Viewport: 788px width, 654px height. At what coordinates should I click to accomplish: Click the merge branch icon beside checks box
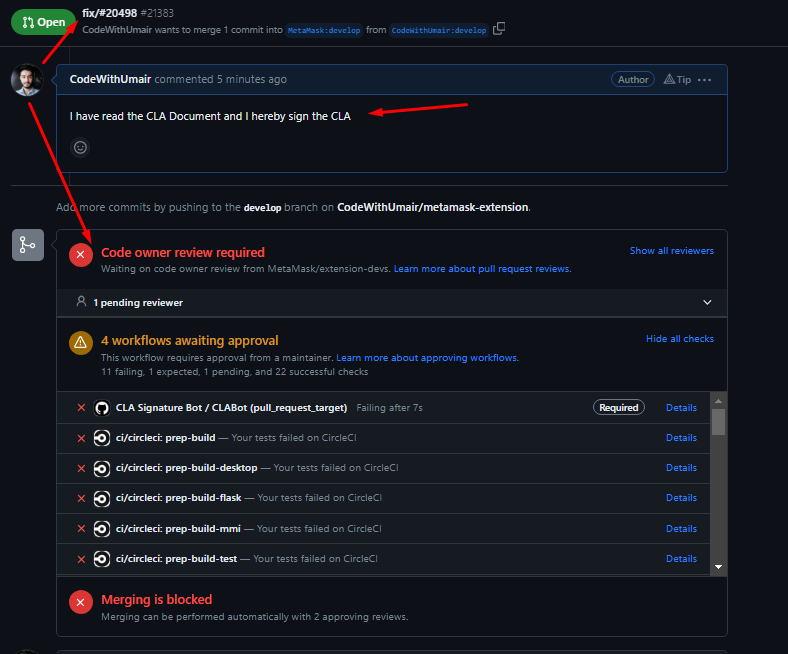click(x=28, y=245)
